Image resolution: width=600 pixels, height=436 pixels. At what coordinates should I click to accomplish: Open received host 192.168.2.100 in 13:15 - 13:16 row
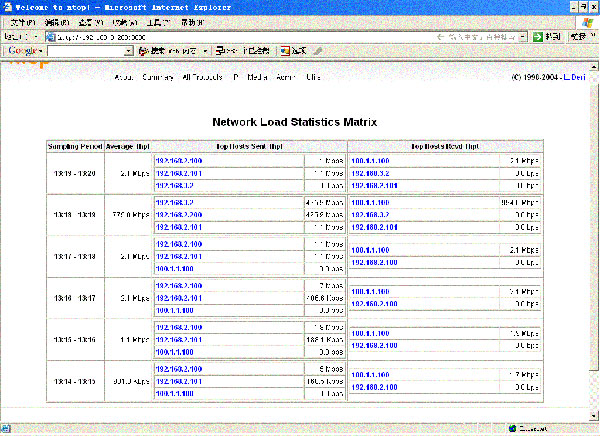coord(374,346)
